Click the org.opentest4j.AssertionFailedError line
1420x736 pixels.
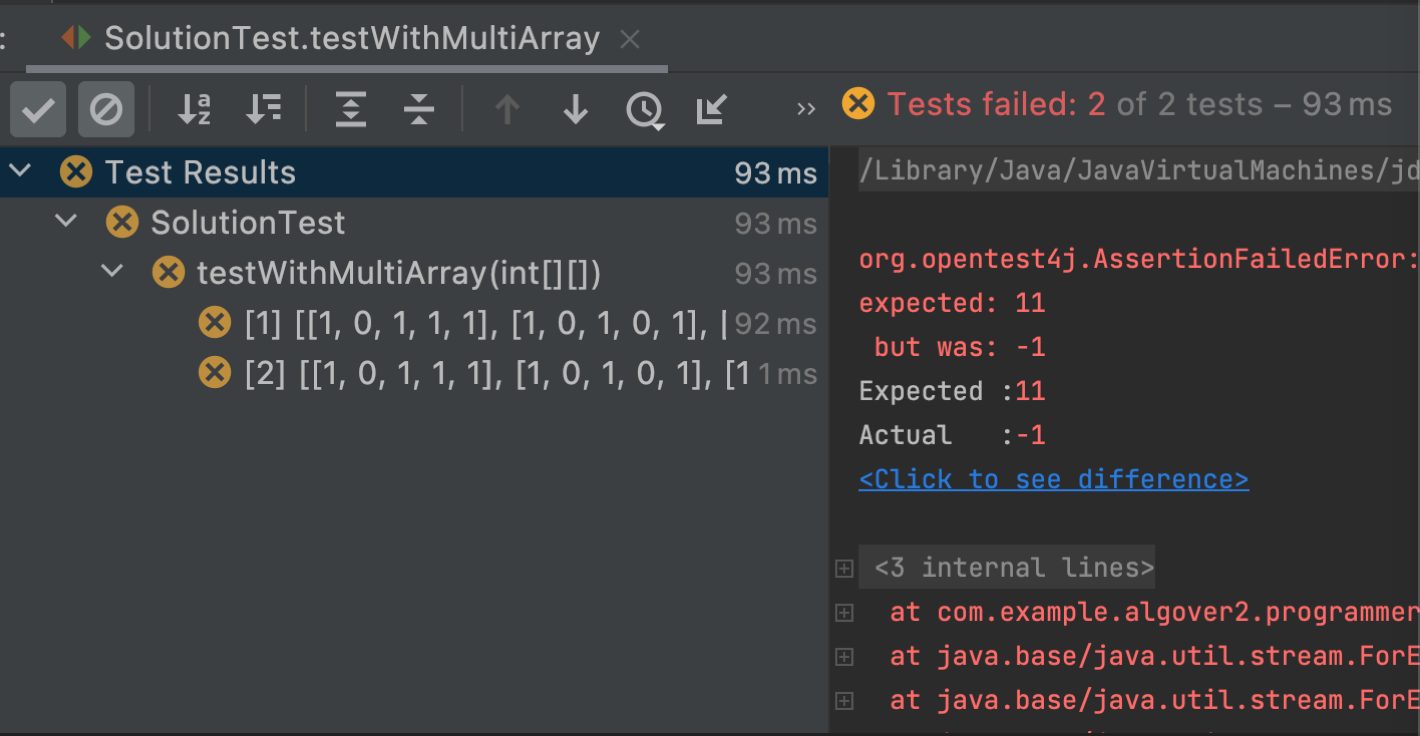(x=1139, y=259)
